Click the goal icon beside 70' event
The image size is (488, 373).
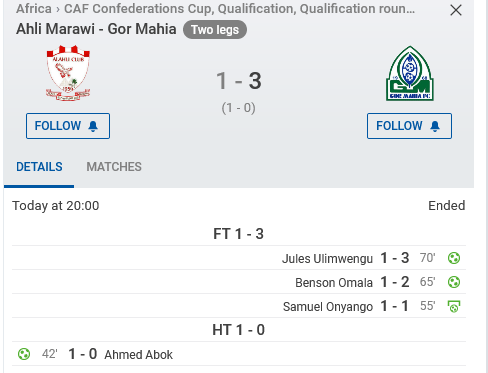[454, 258]
